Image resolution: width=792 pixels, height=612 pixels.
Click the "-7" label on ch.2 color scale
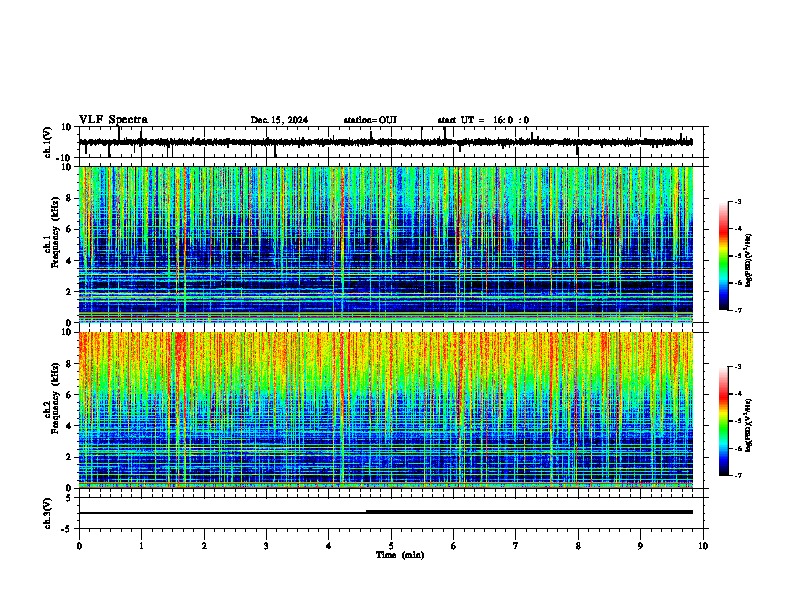738,475
